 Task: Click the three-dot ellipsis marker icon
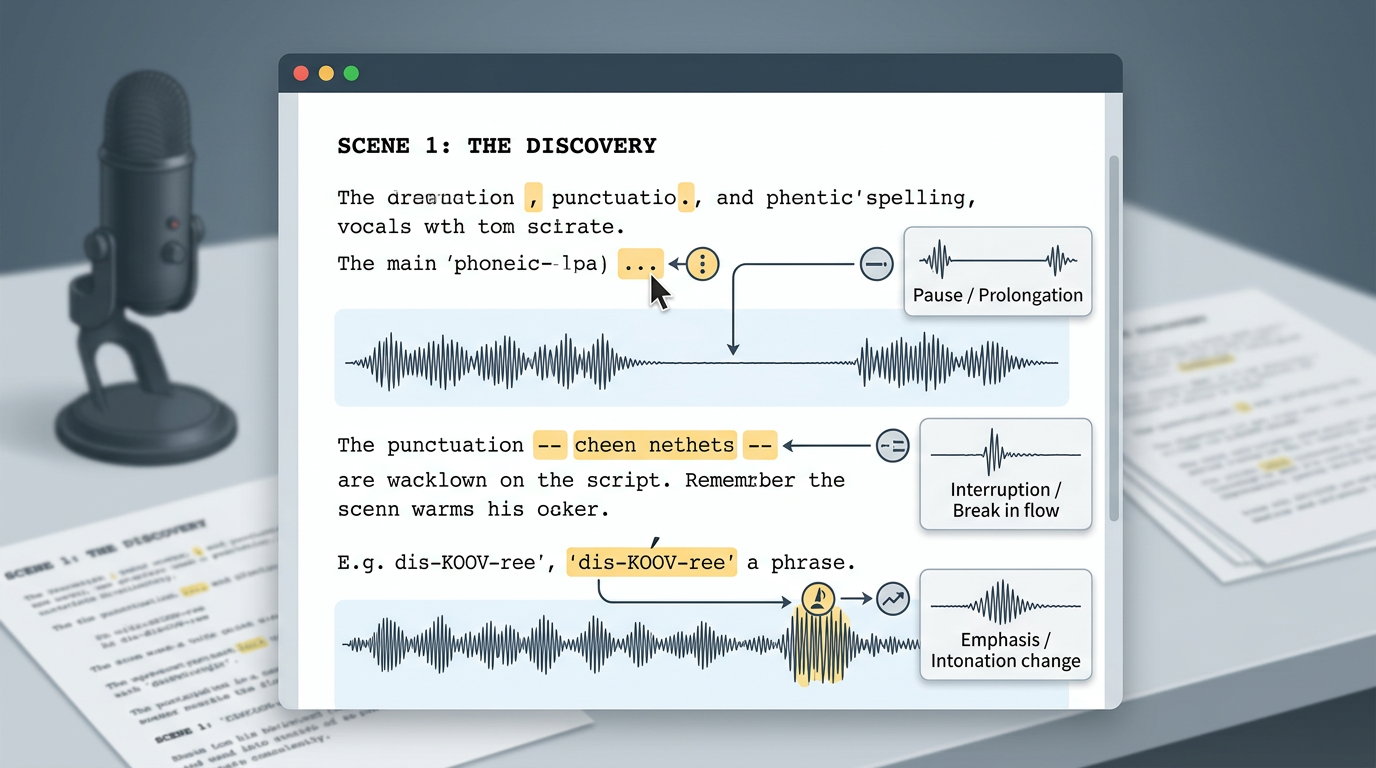tap(703, 264)
